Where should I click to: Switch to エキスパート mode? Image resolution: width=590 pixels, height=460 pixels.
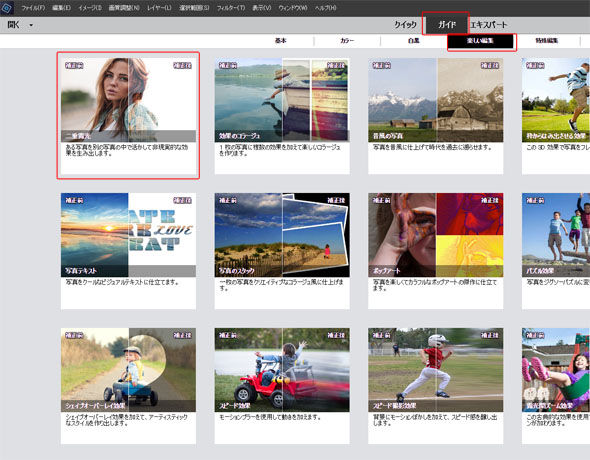pos(489,25)
